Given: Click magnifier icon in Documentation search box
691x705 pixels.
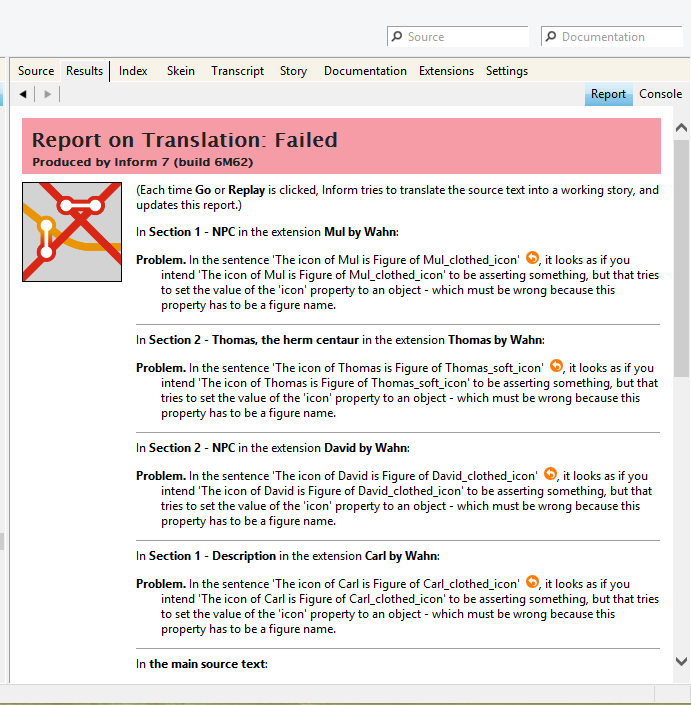Looking at the screenshot, I should pos(551,37).
